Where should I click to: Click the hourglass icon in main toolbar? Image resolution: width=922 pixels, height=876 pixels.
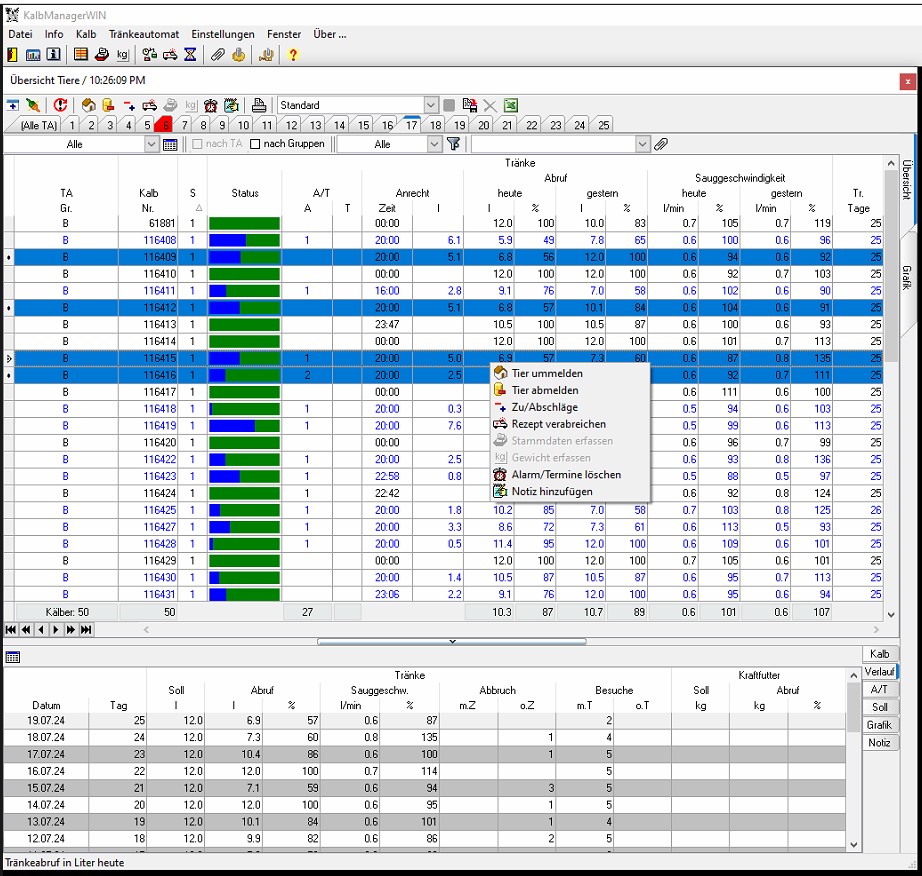pyautogui.click(x=190, y=54)
